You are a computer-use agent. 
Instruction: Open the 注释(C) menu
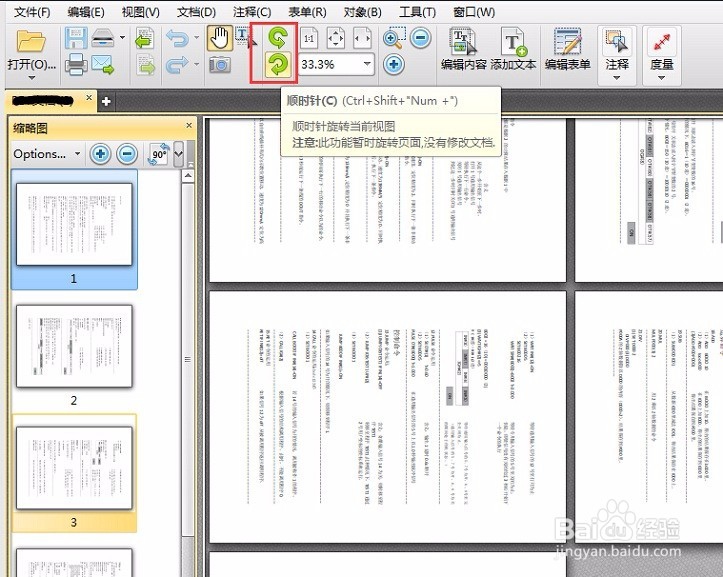(252, 12)
